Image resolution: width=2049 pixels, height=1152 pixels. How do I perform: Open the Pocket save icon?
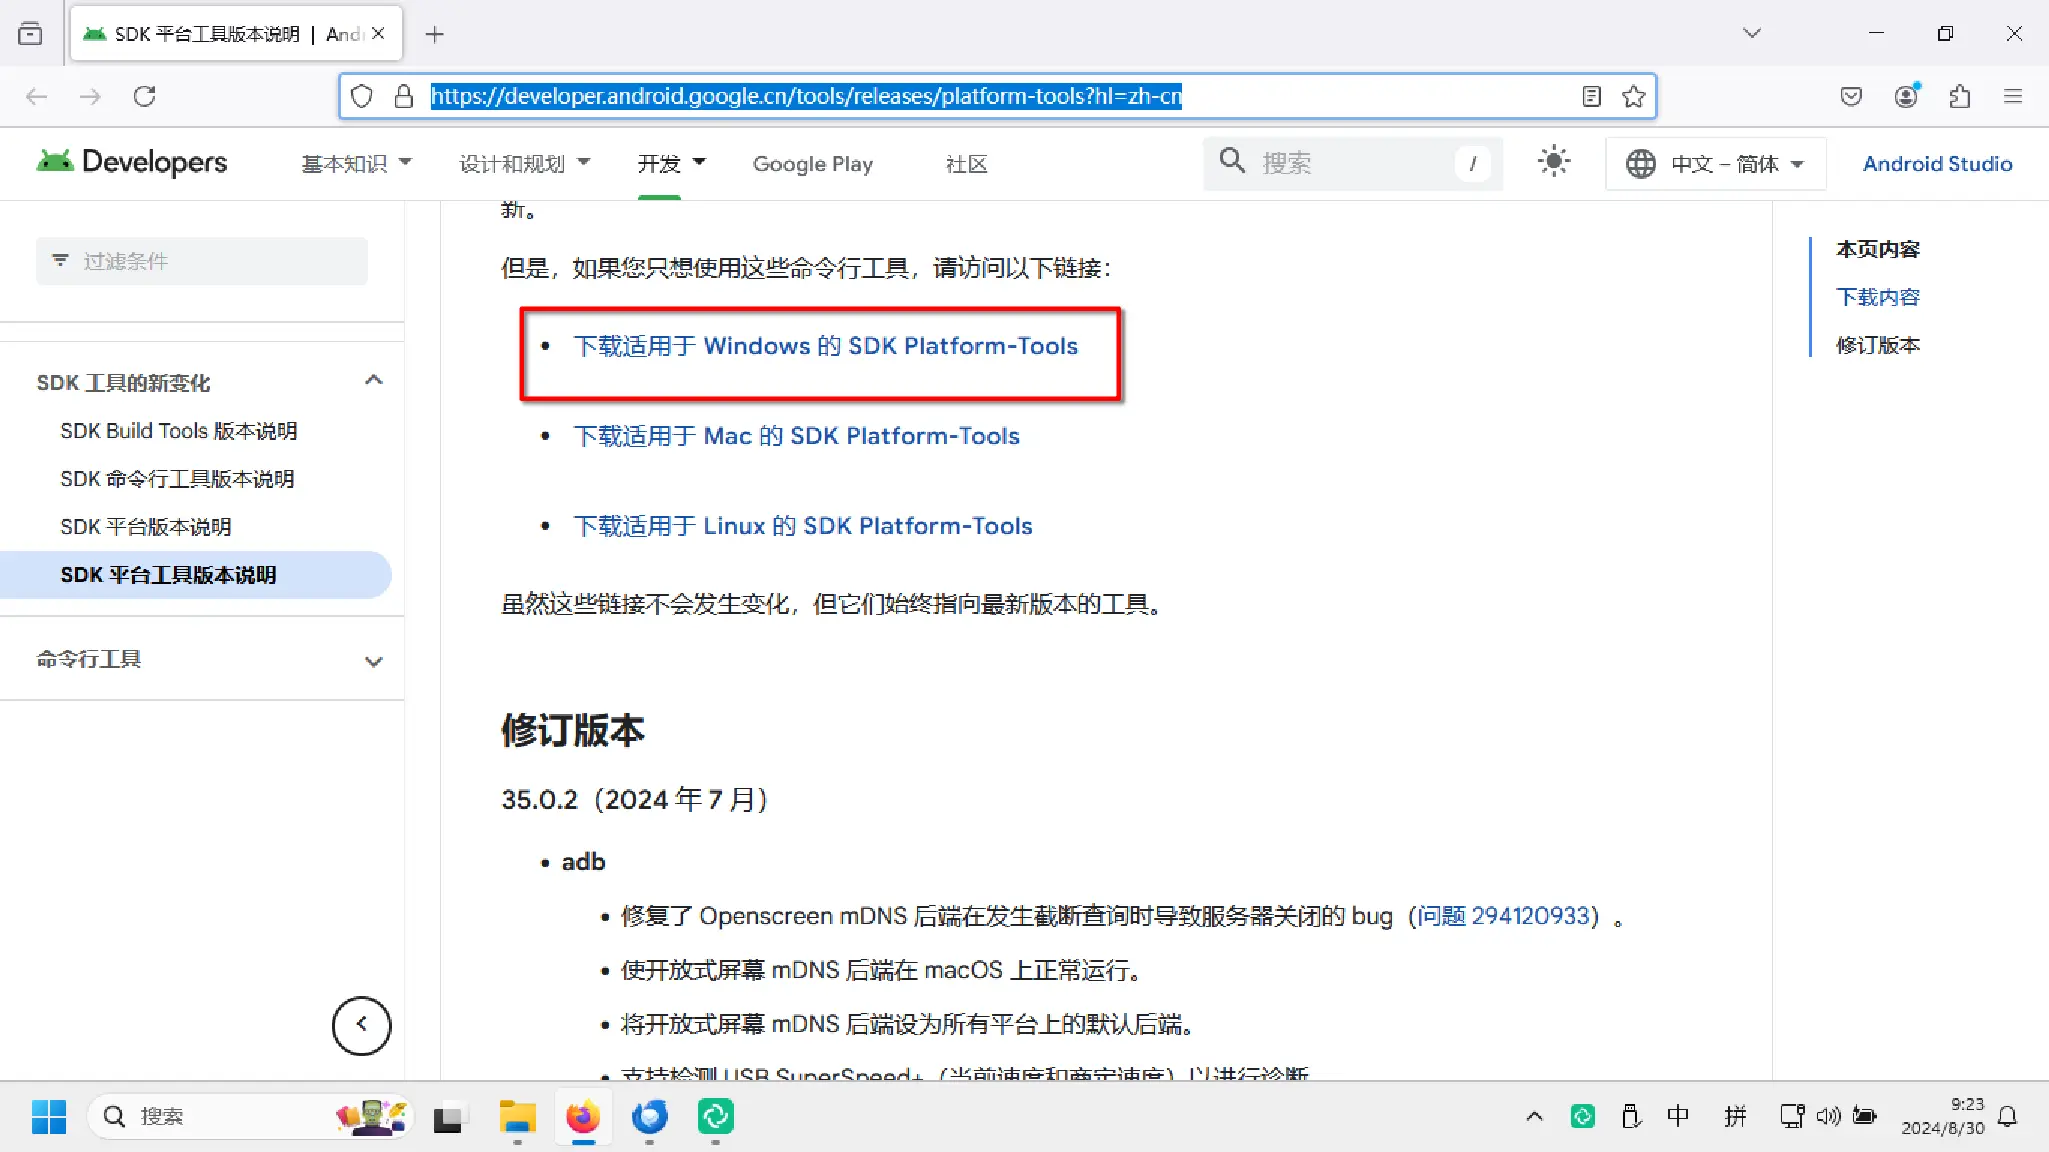(1851, 96)
